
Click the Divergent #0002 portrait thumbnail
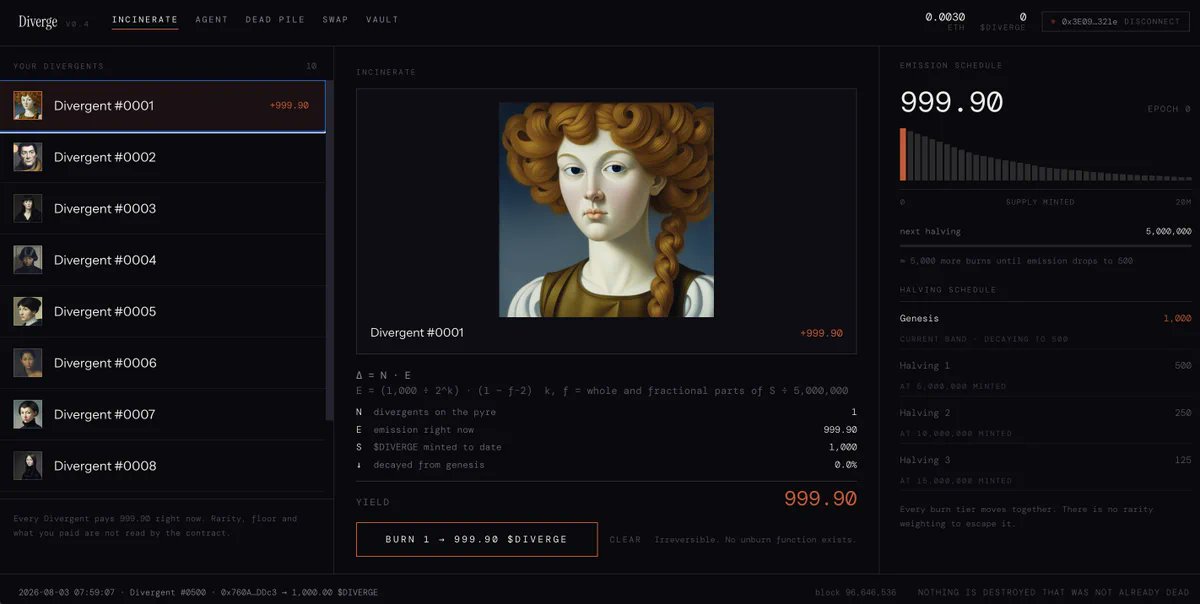coord(28,157)
